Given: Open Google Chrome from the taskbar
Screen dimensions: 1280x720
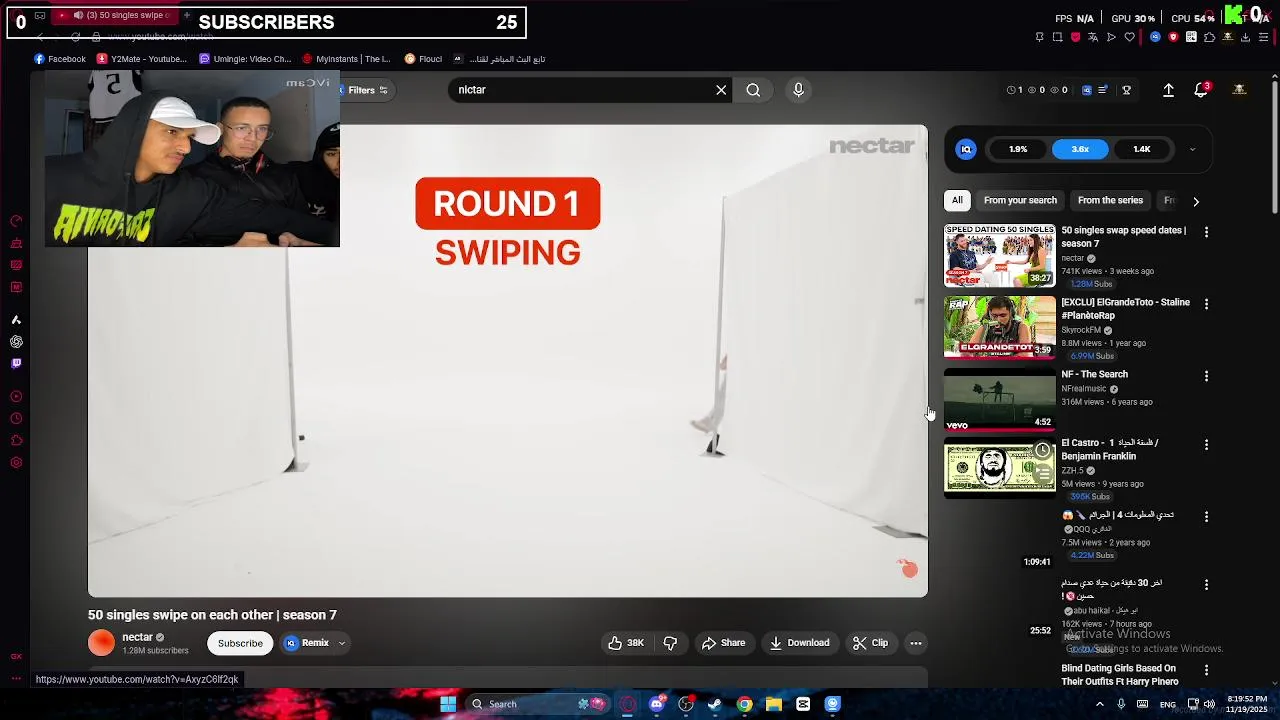Looking at the screenshot, I should pos(744,704).
